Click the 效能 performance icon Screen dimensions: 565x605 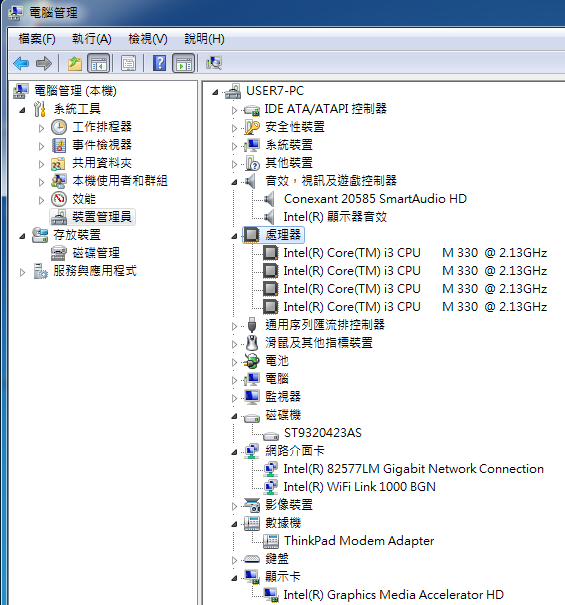point(59,199)
